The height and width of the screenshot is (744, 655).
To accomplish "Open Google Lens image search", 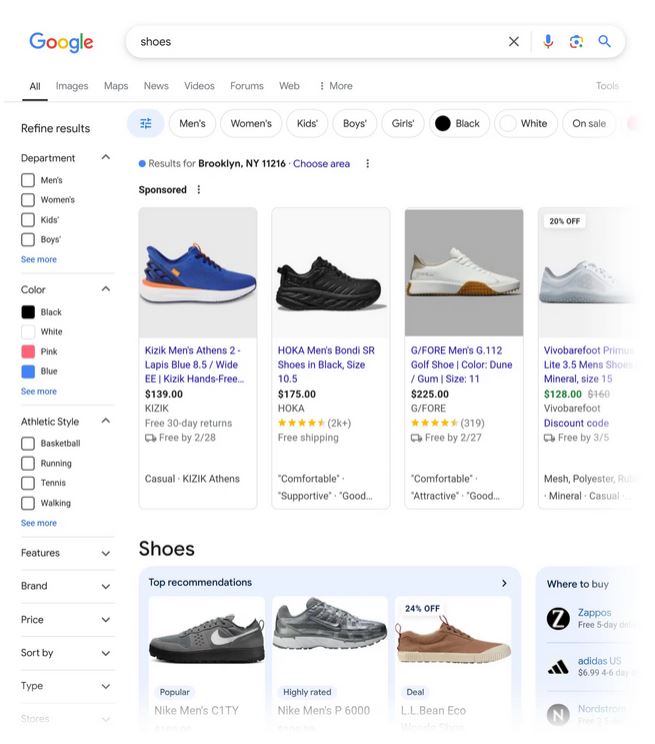I will [x=576, y=42].
